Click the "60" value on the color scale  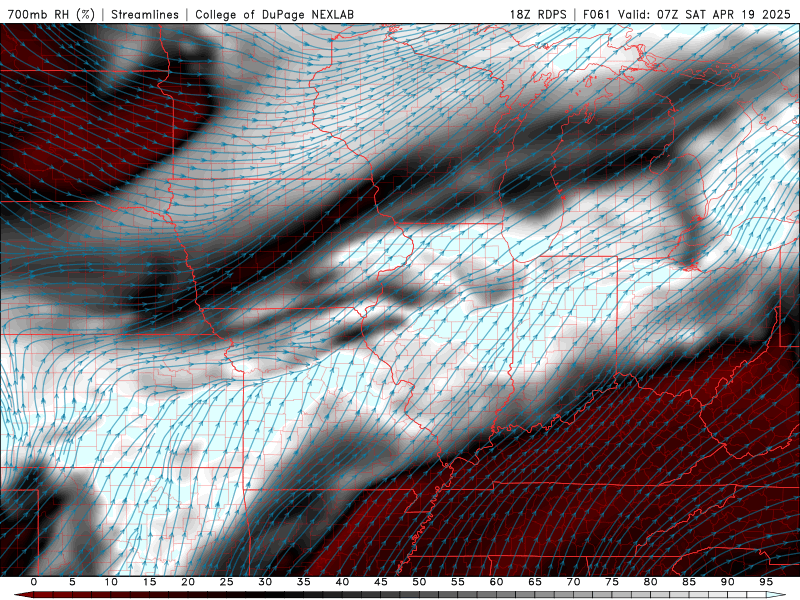point(496,582)
